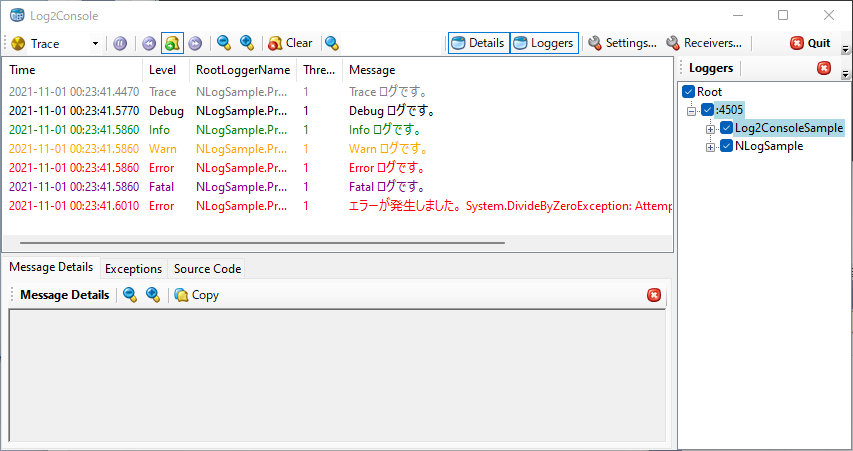This screenshot has height=451, width=853.
Task: Zoom out in Message Details toolbar
Action: click(130, 295)
